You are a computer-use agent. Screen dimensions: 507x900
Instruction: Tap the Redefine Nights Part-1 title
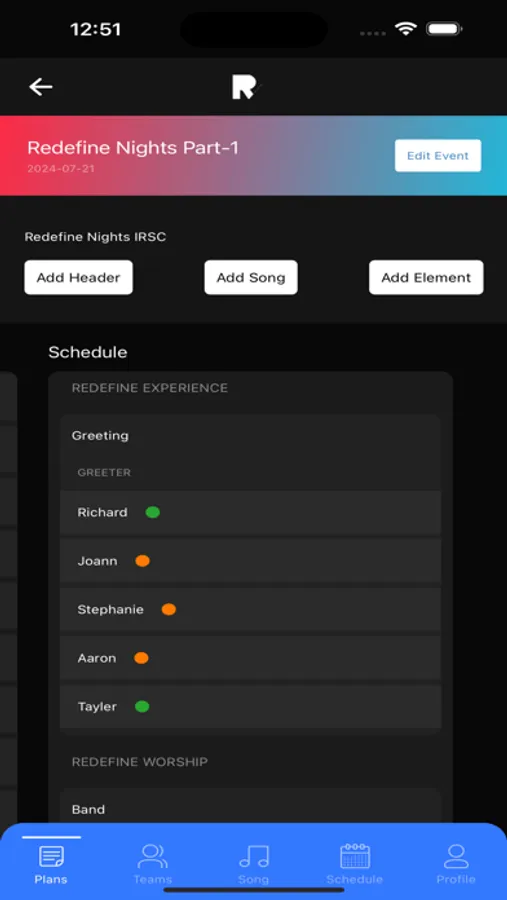(133, 148)
